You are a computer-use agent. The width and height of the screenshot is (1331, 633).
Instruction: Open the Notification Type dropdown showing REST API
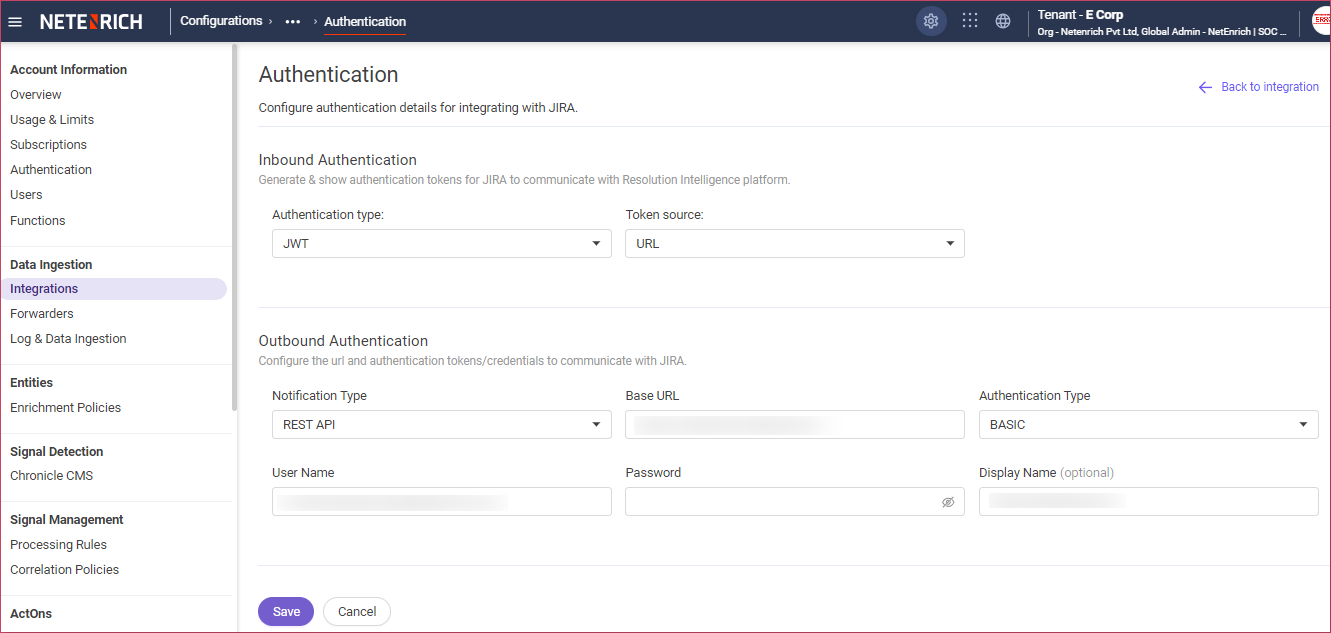click(x=441, y=424)
